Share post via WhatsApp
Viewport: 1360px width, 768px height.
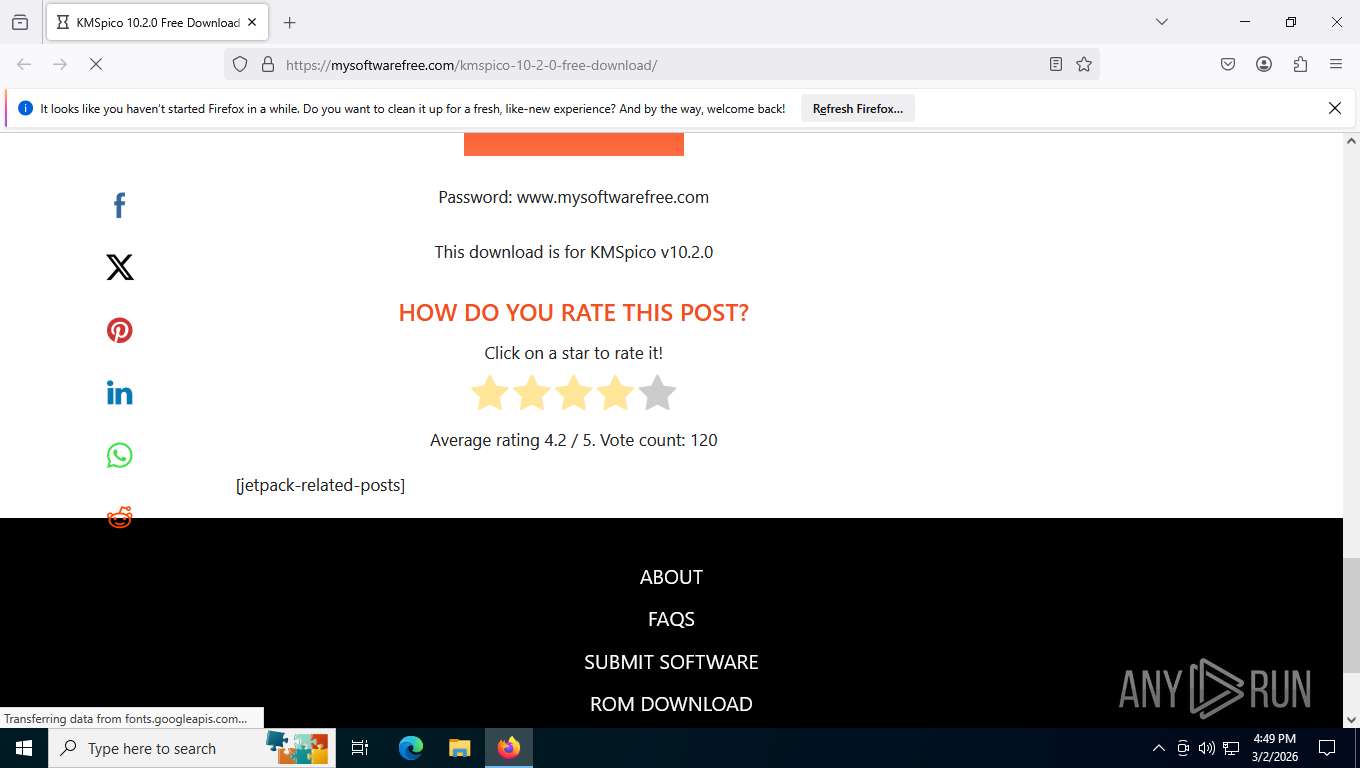pos(119,455)
